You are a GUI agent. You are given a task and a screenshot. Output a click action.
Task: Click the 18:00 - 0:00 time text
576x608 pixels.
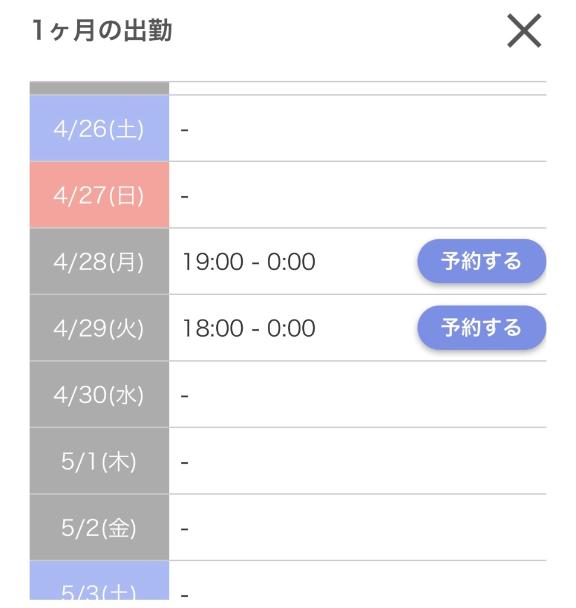pos(249,328)
